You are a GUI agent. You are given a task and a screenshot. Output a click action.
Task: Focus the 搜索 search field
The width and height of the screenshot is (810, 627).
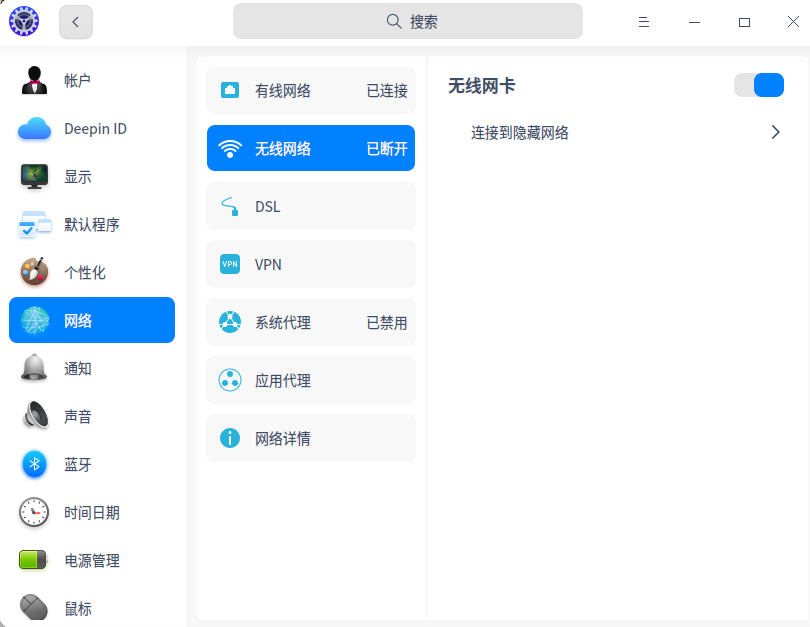point(408,21)
